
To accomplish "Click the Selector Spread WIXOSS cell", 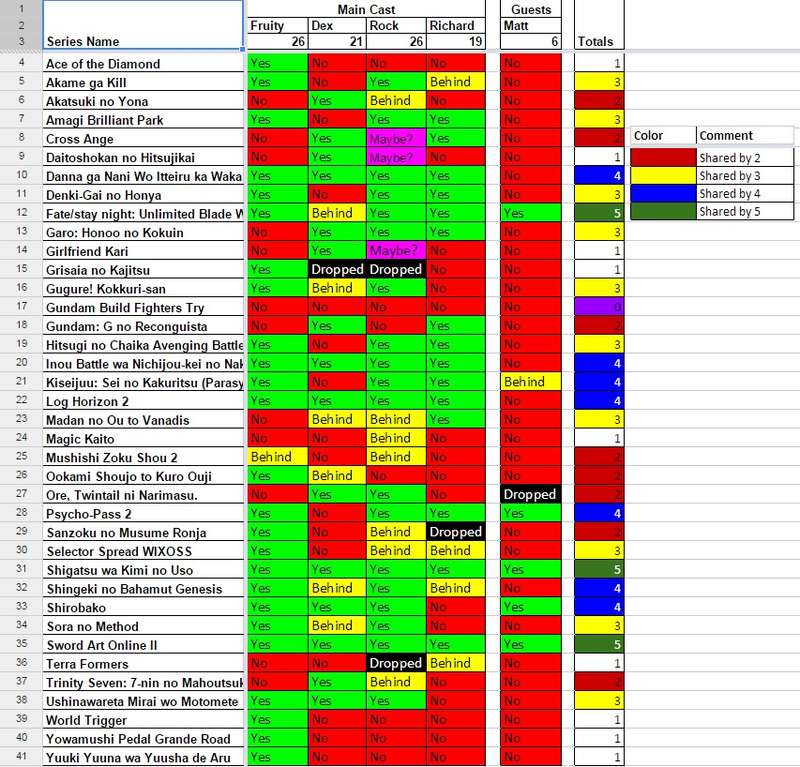I will click(x=143, y=551).
